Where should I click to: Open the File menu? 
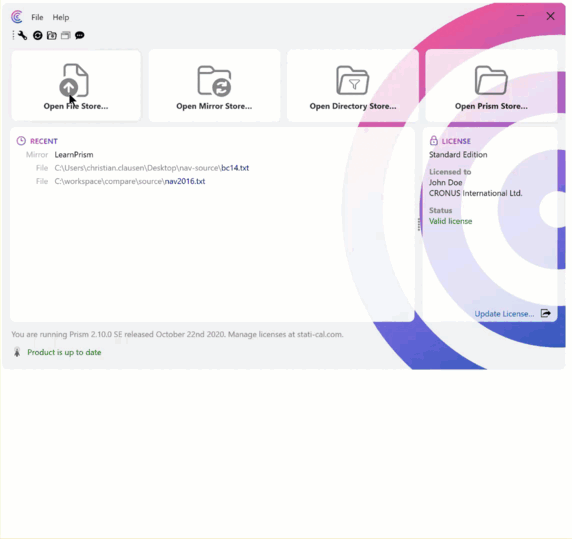click(37, 17)
